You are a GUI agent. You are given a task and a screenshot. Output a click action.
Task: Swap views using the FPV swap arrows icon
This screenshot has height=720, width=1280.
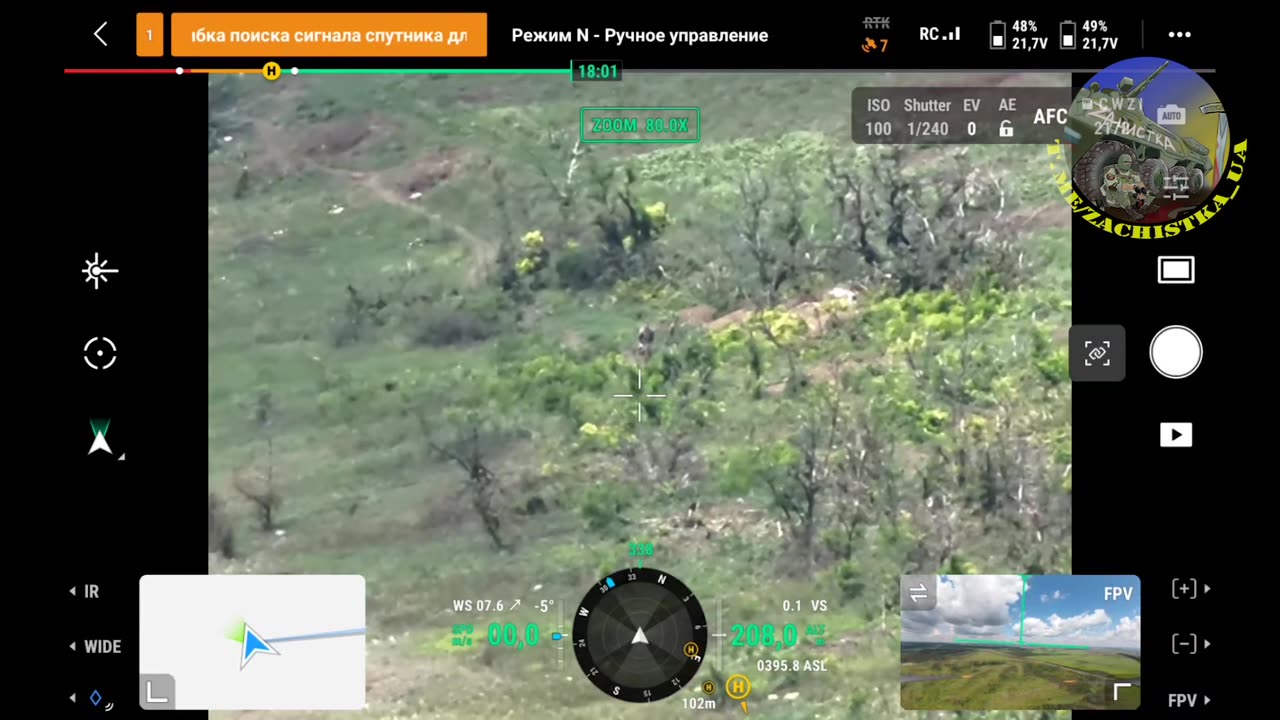pyautogui.click(x=918, y=594)
